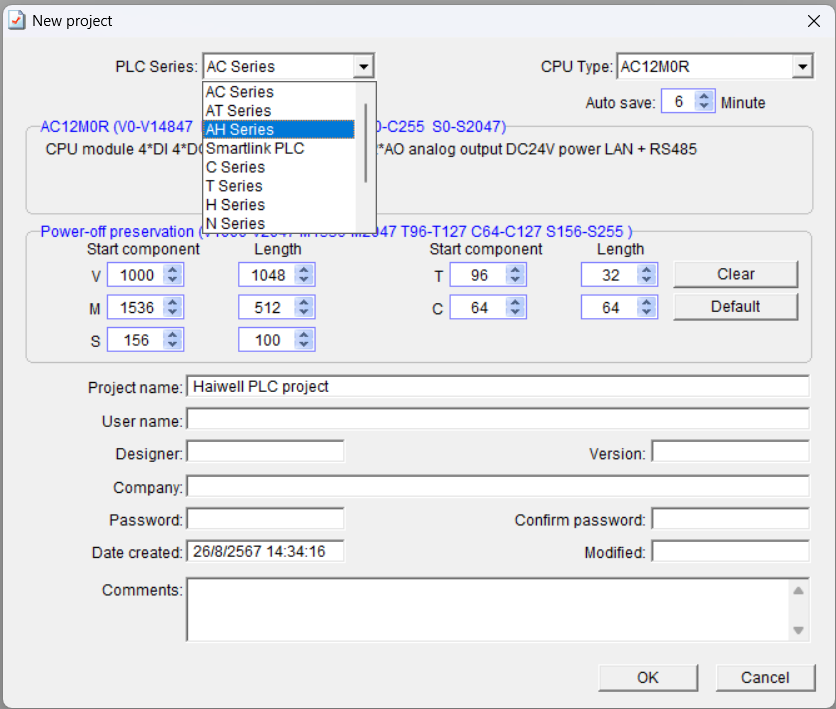Viewport: 836px width, 709px height.
Task: Cancel the new project dialog
Action: coord(765,677)
